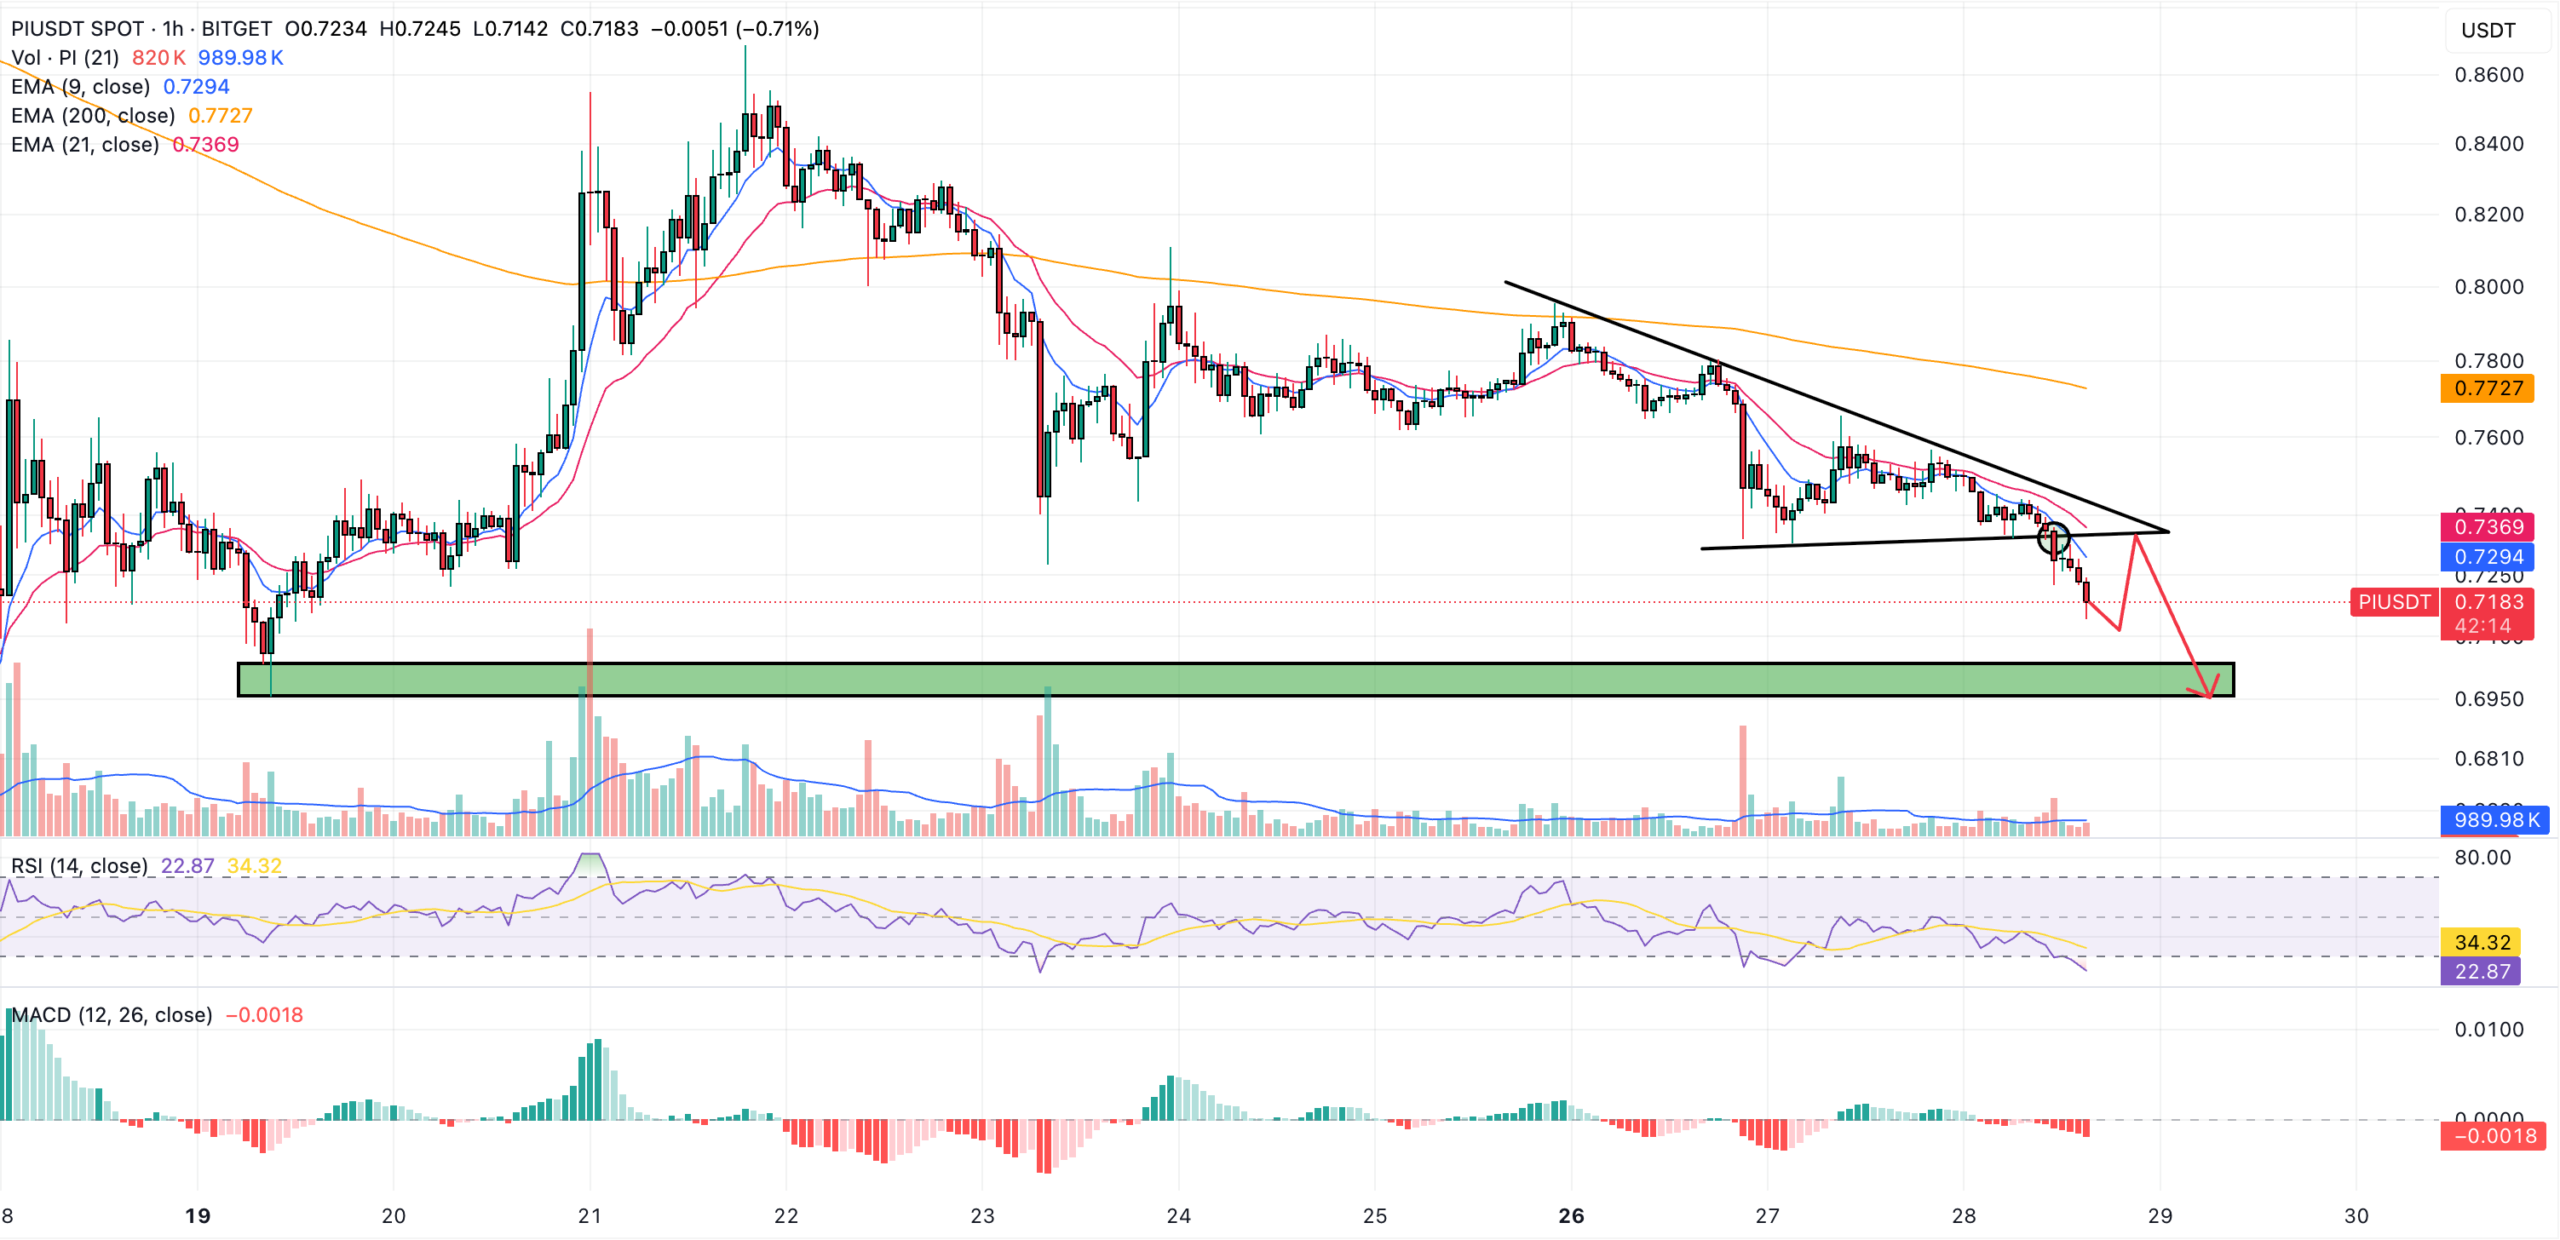Viewport: 2560px width, 1240px height.
Task: Click the 0.6950 price axis value
Action: pos(2489,699)
